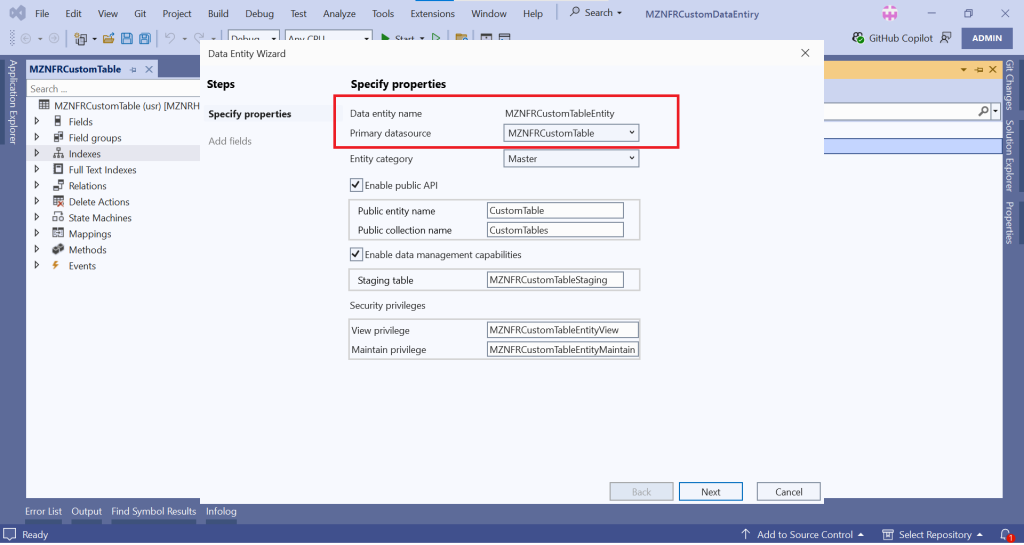This screenshot has width=1024, height=545.
Task: Open the Primary datasource dropdown
Action: [x=571, y=133]
